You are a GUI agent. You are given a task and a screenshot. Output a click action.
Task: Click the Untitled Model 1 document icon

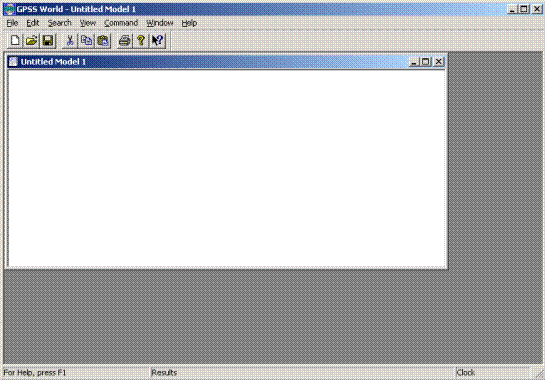(x=13, y=62)
